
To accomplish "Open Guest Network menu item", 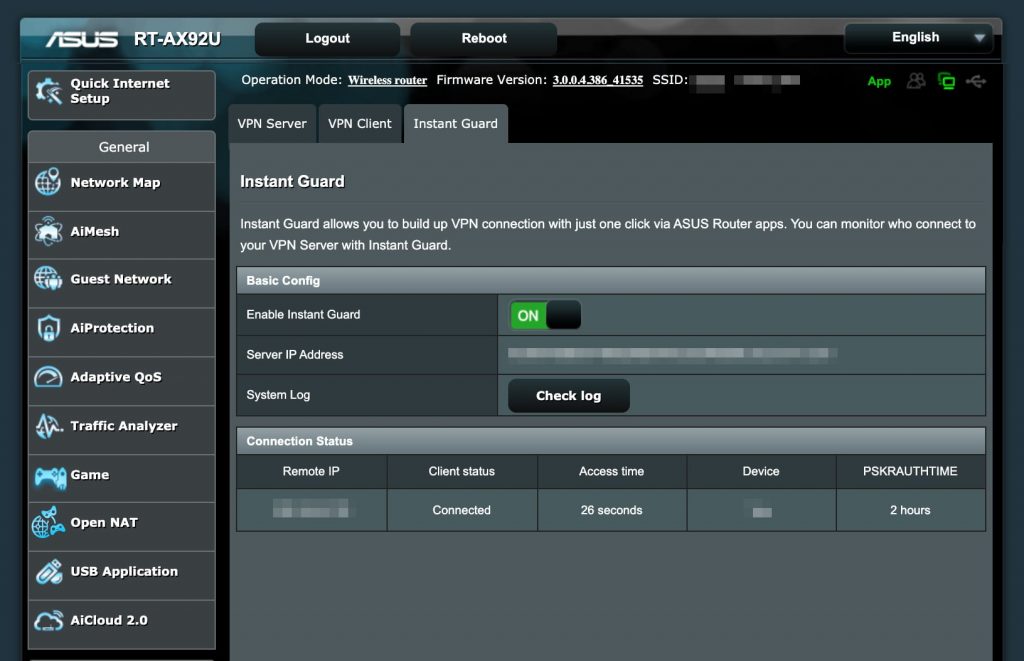I will click(x=121, y=283).
